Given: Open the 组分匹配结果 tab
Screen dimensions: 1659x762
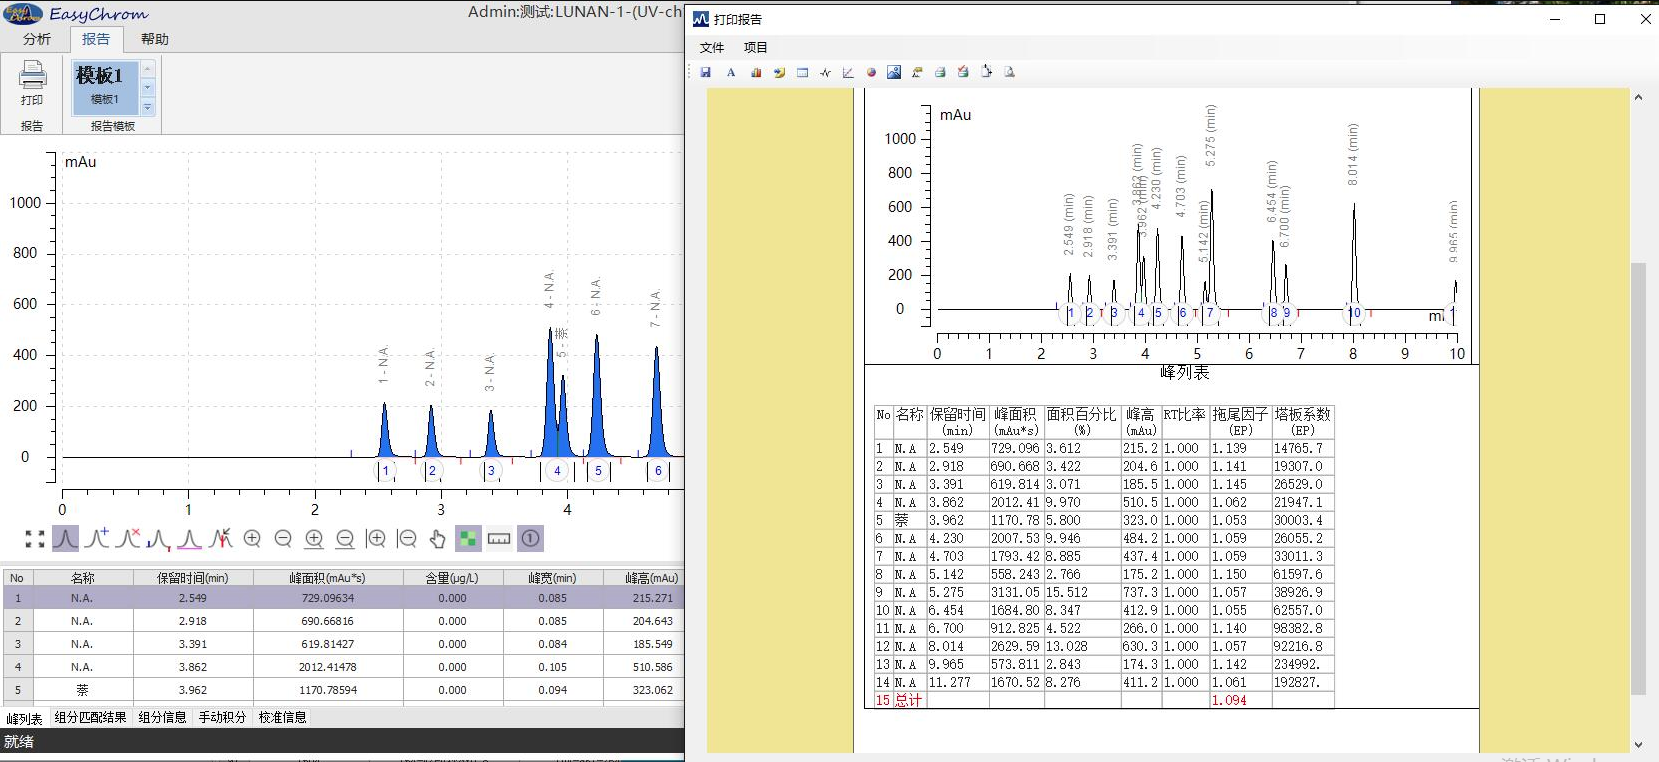Looking at the screenshot, I should [90, 717].
